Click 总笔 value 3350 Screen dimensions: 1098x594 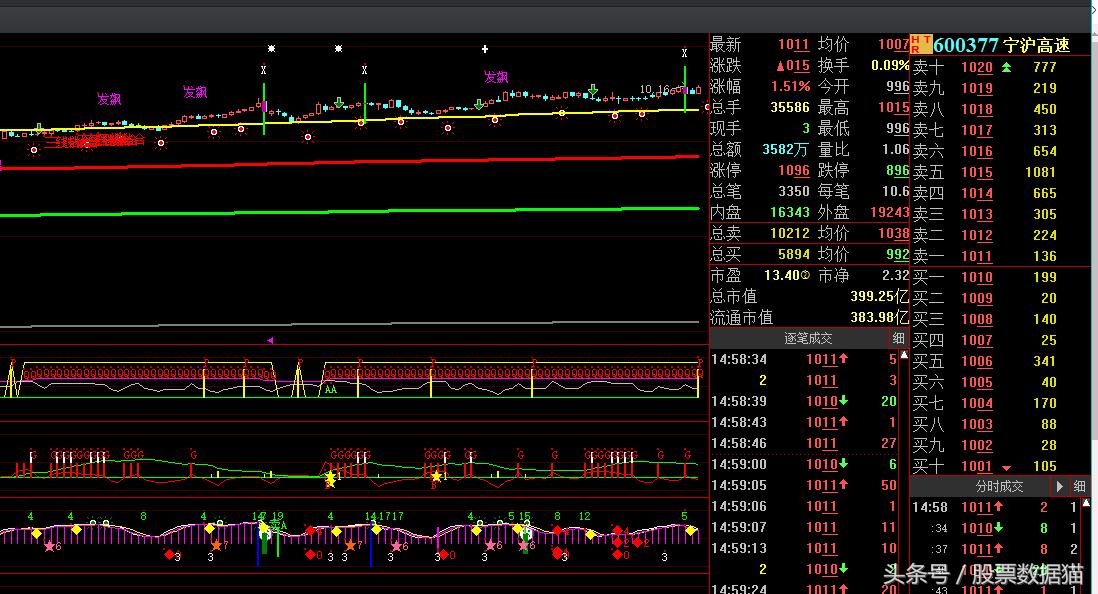793,191
